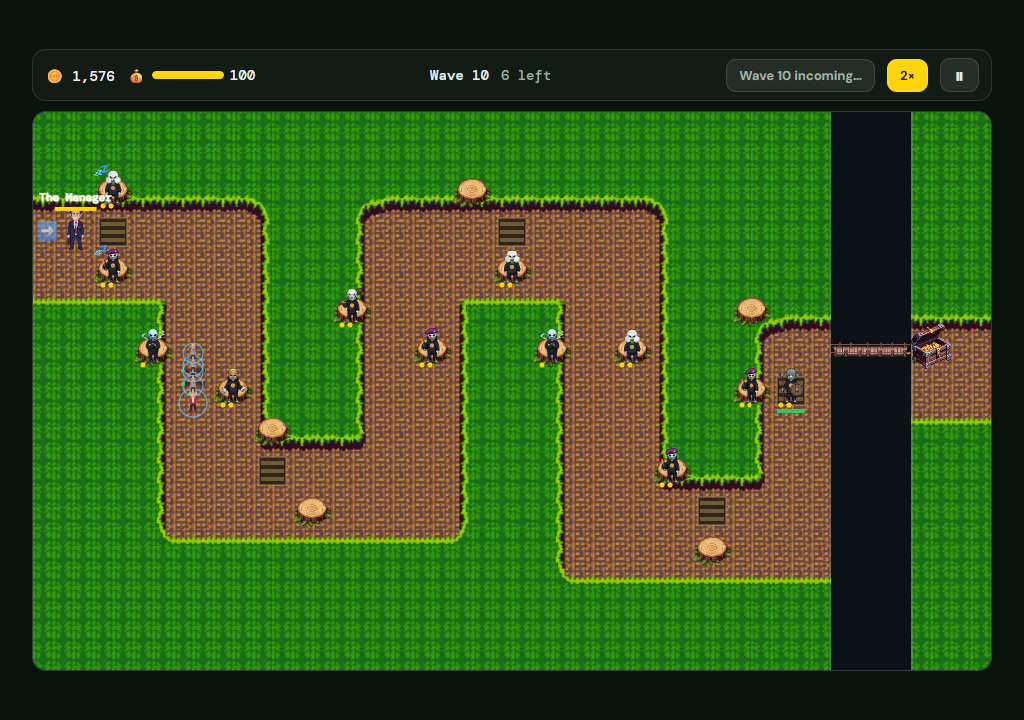Screen dimensions: 1024x720
Task: Click the bottom-right grate
Action: [711, 510]
